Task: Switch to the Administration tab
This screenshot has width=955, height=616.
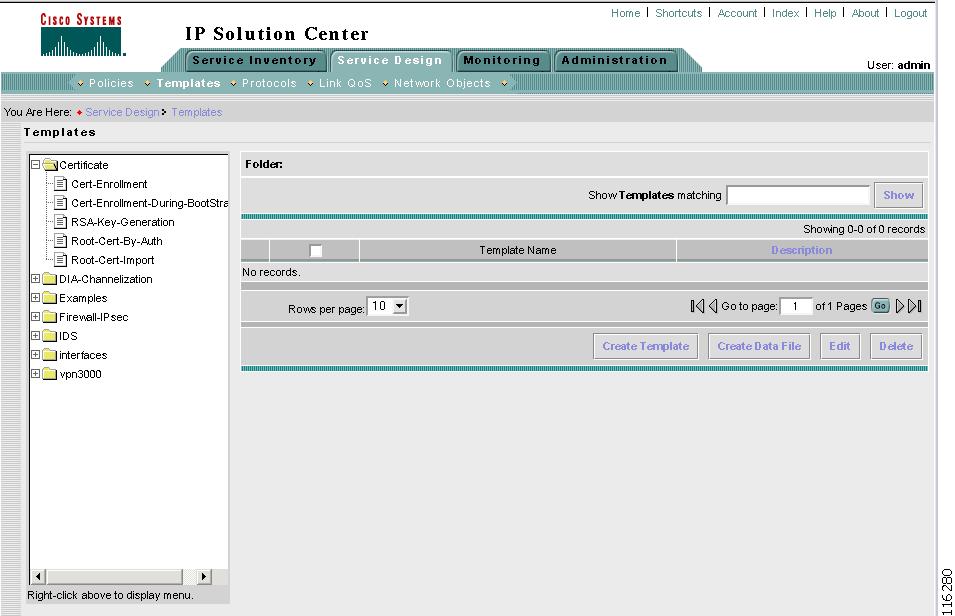Action: (615, 60)
